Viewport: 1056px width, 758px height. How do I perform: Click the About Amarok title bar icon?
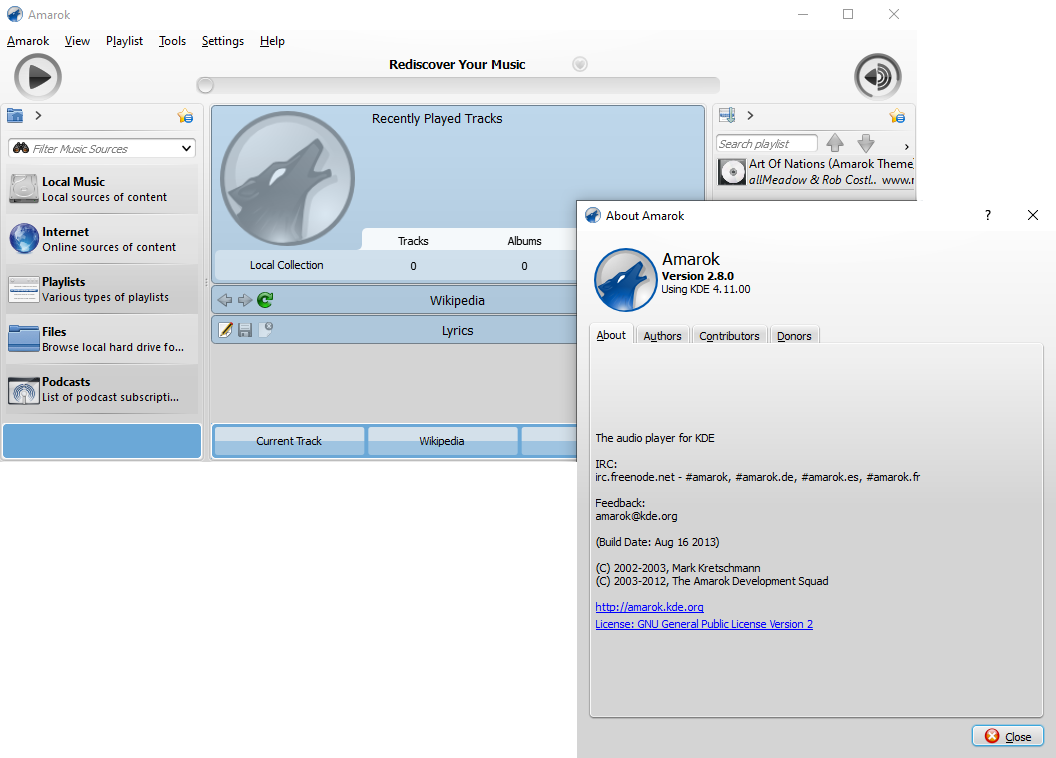click(593, 215)
